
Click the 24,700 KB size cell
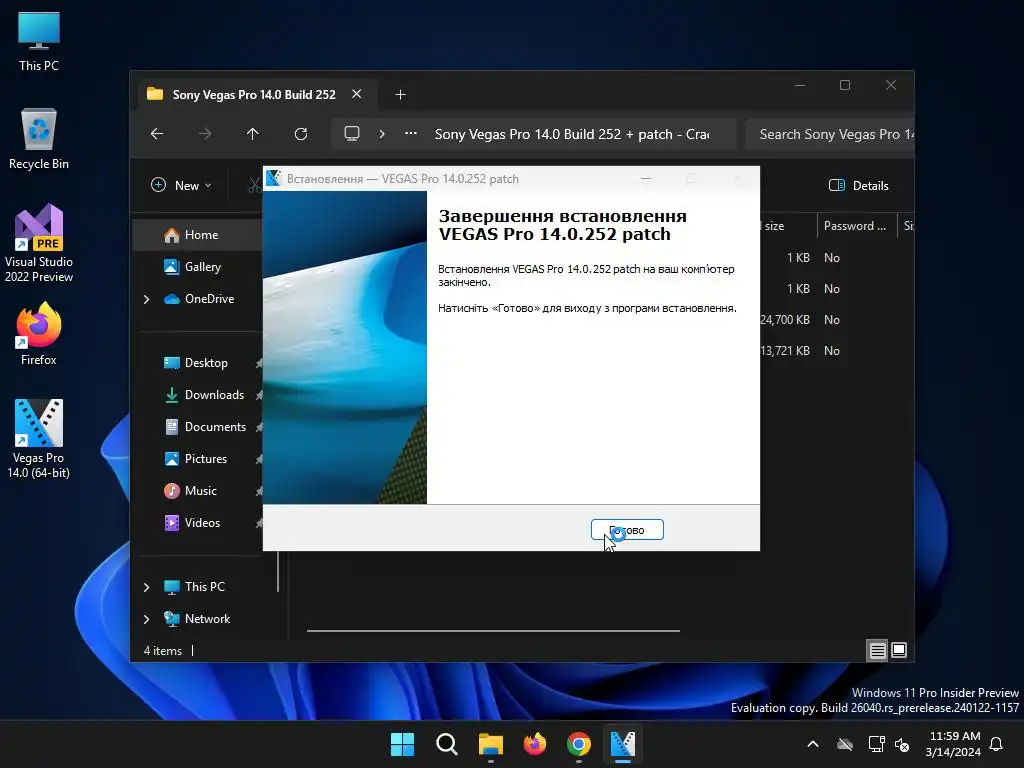(x=785, y=320)
